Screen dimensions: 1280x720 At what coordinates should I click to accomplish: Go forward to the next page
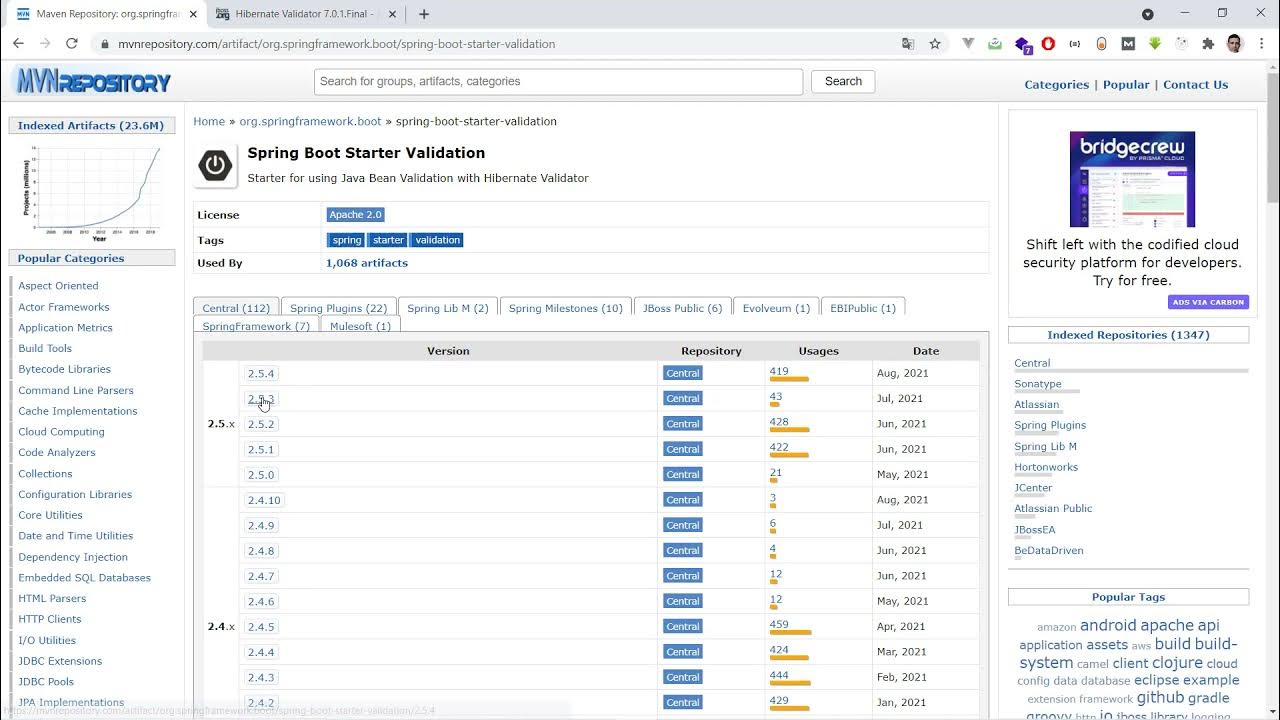tap(45, 44)
